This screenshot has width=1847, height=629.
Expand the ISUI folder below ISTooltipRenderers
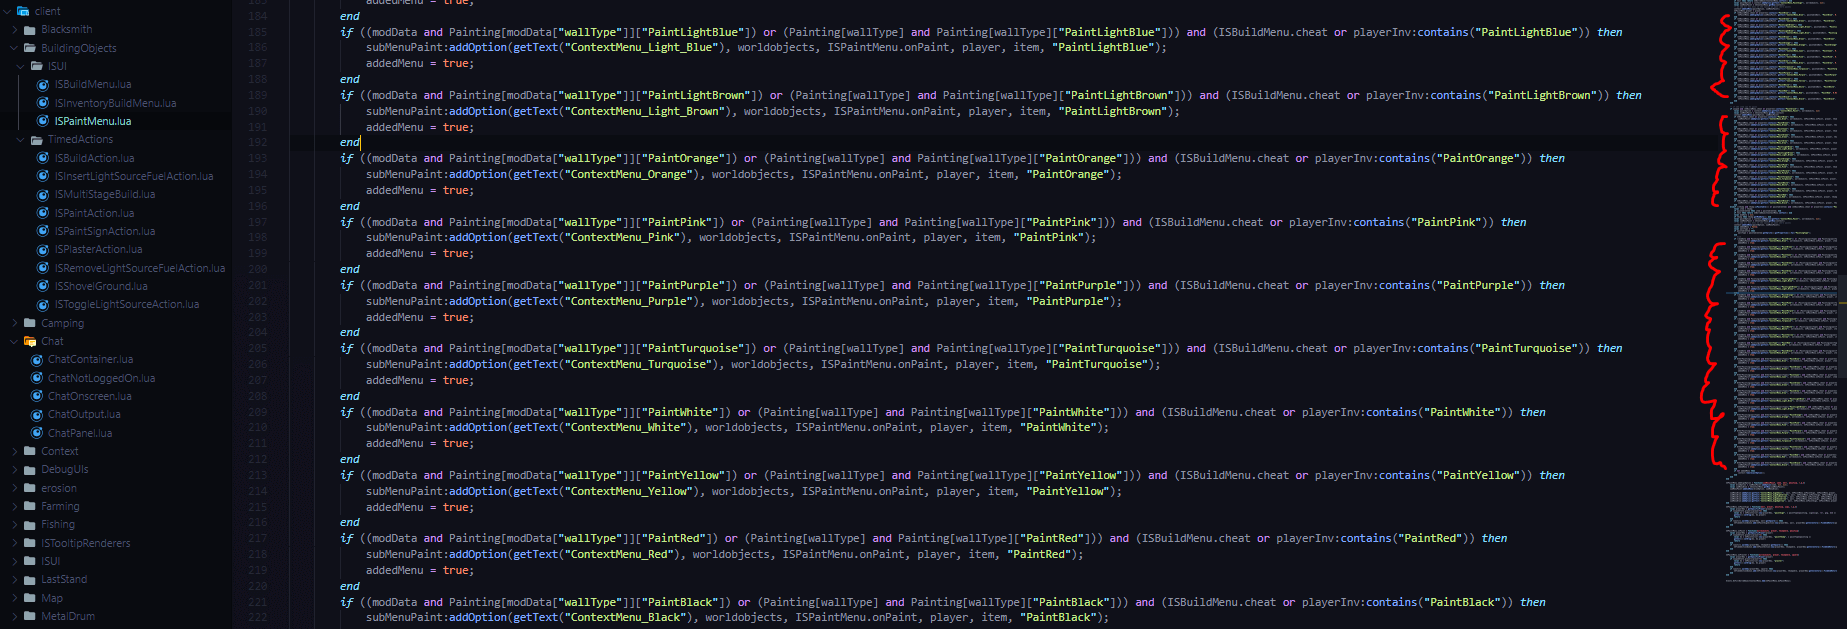tap(15, 561)
